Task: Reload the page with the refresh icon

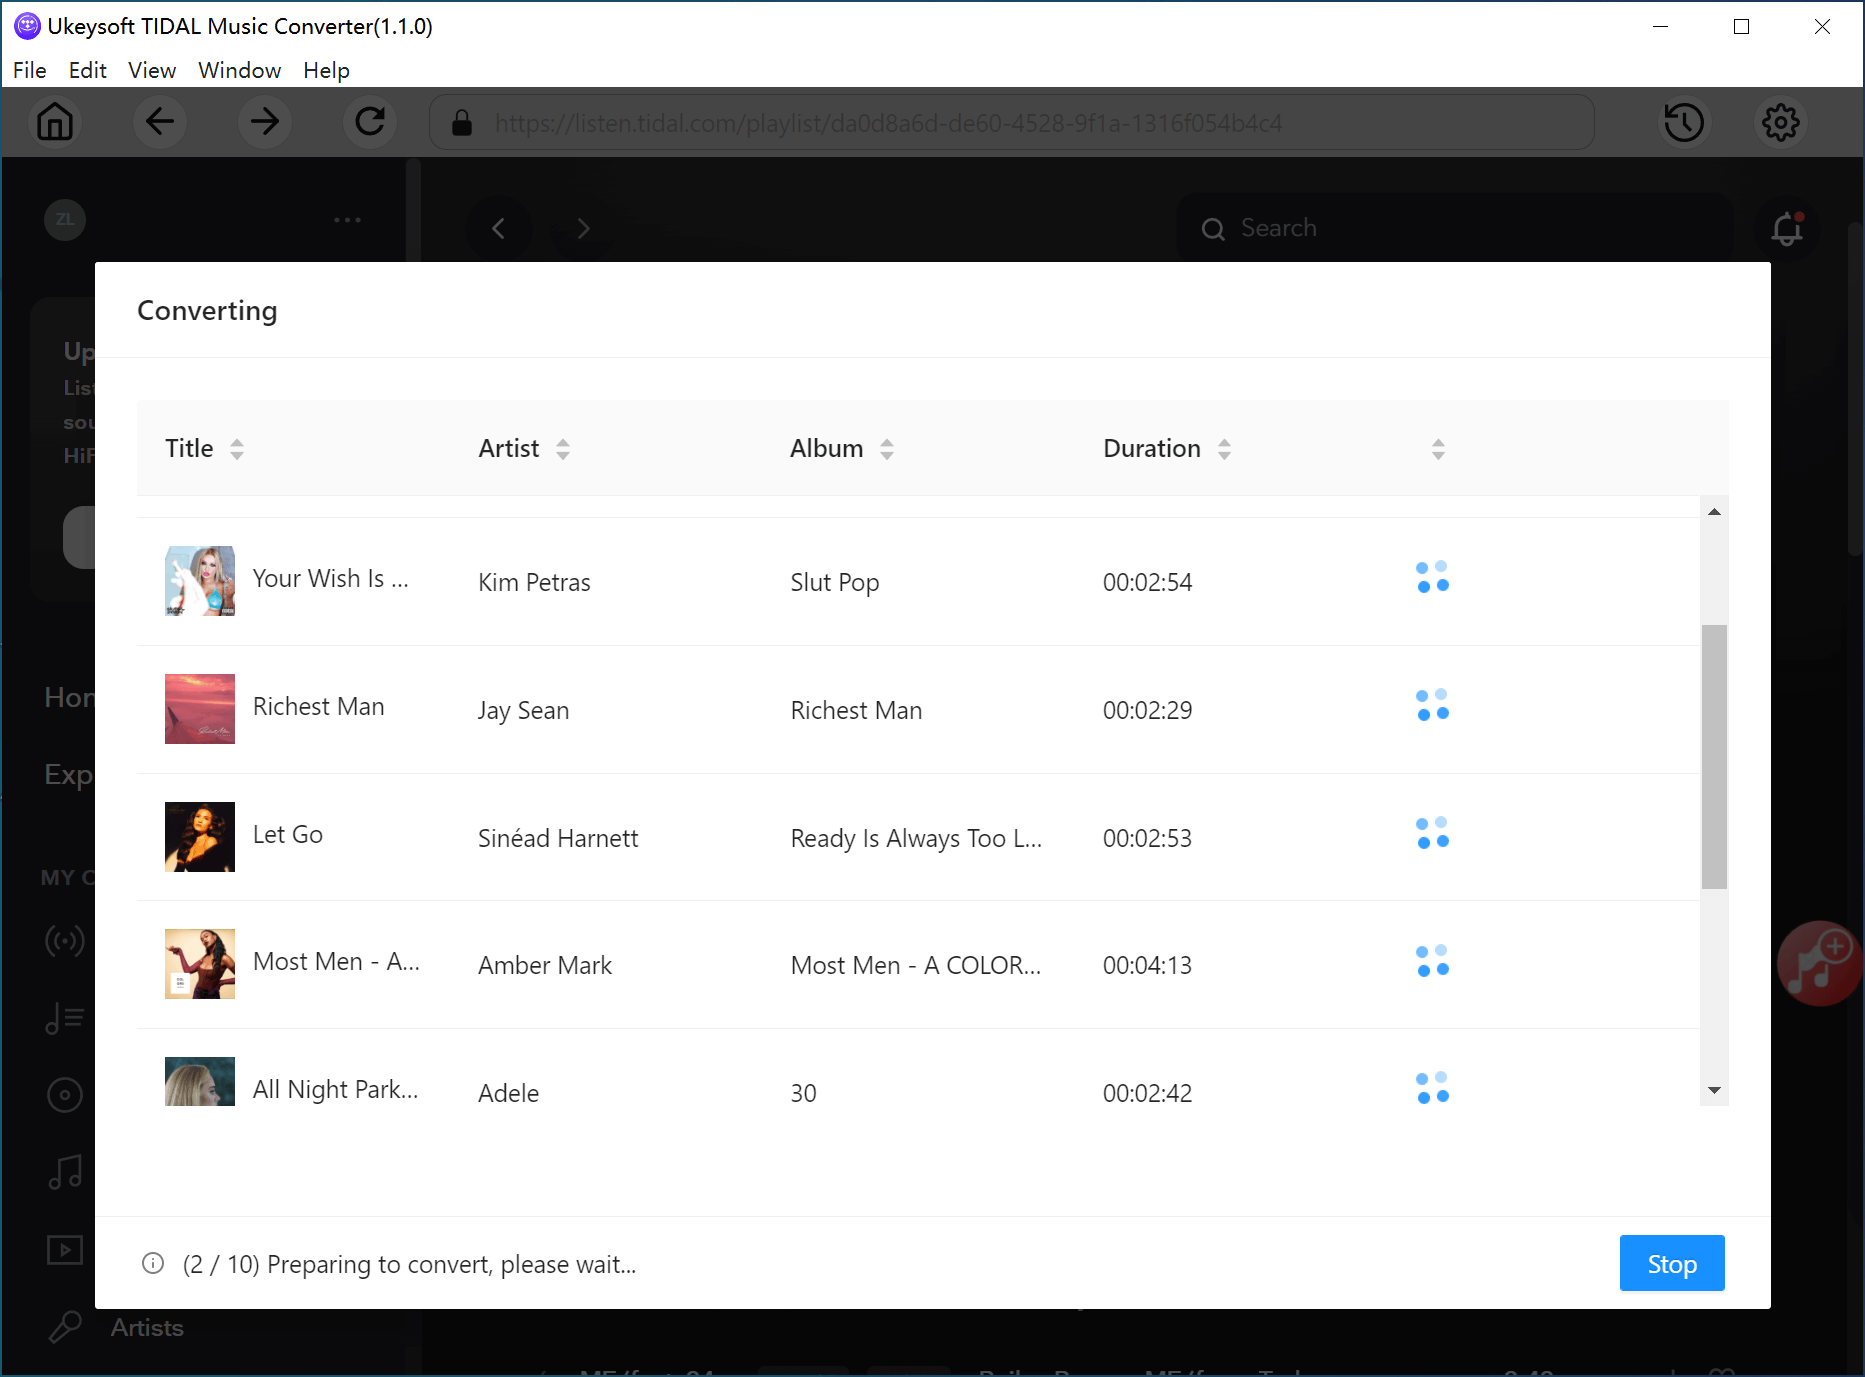Action: (370, 122)
